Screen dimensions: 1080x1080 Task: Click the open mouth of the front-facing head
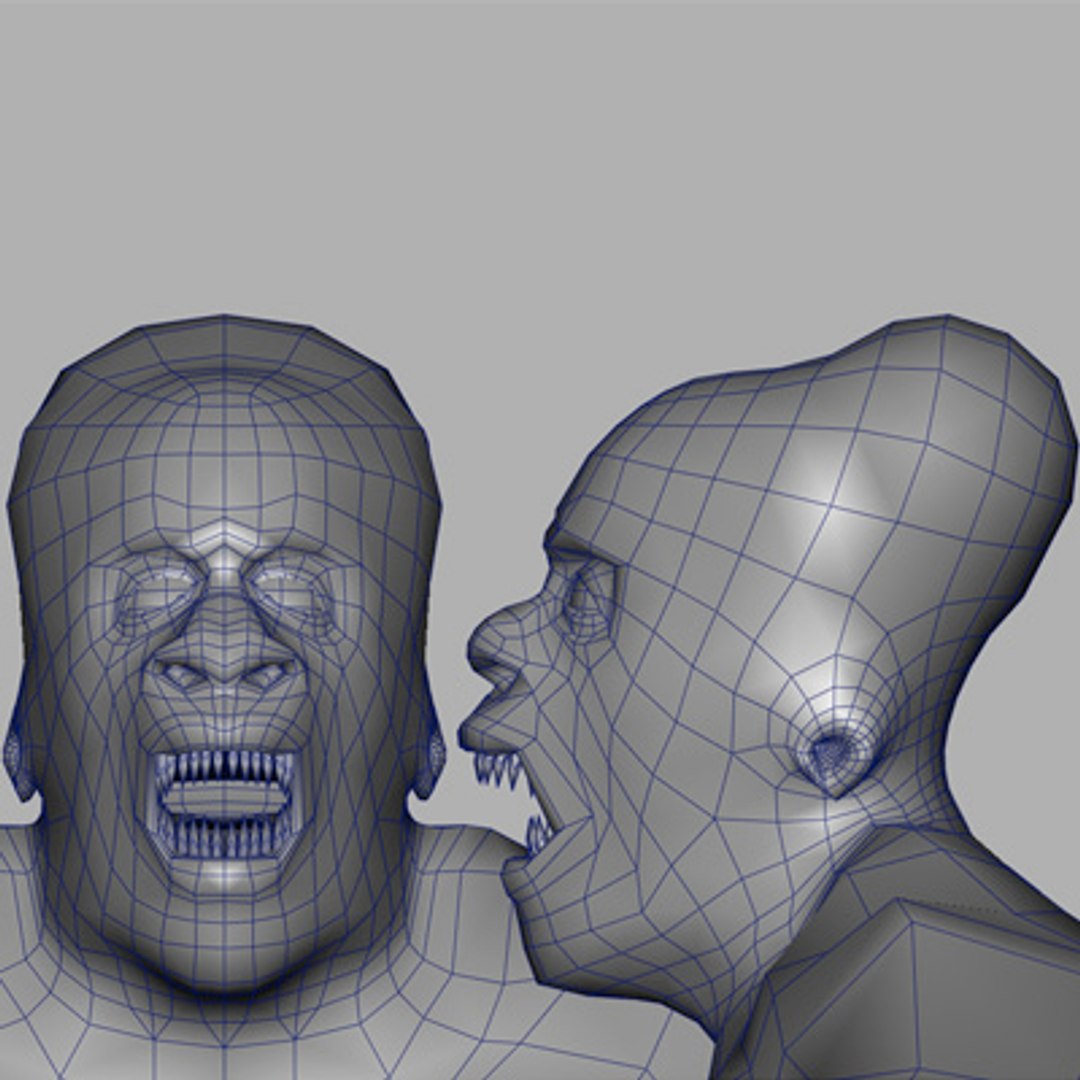(225, 806)
